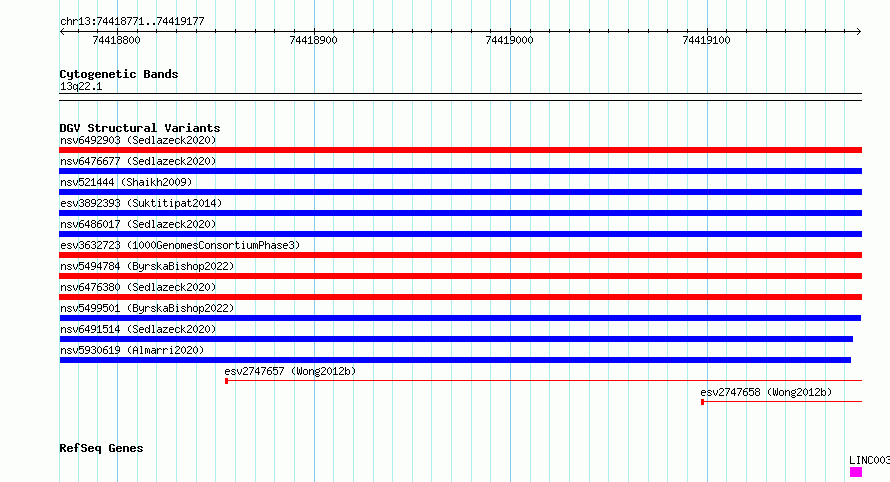
Task: Click the red bar under nsv5494784
Action: pyautogui.click(x=460, y=276)
